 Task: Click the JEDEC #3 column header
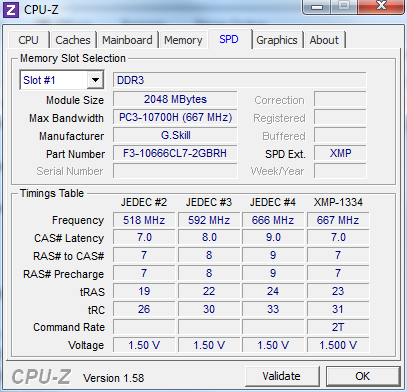(x=209, y=202)
